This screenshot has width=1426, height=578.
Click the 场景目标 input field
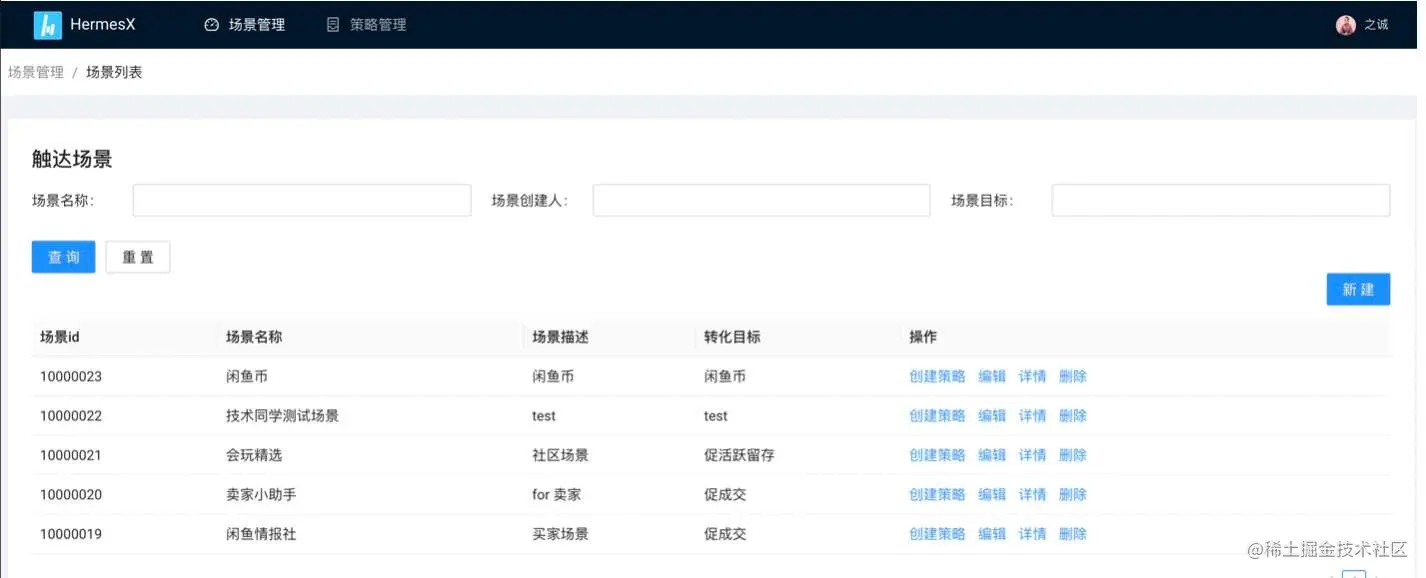pos(1219,200)
